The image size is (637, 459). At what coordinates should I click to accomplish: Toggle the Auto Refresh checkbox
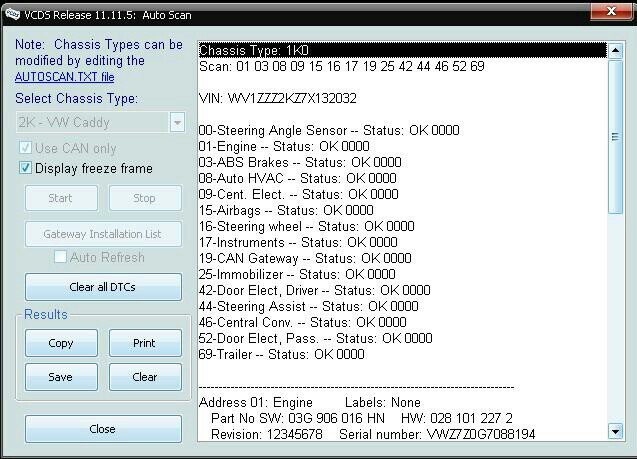(60, 256)
